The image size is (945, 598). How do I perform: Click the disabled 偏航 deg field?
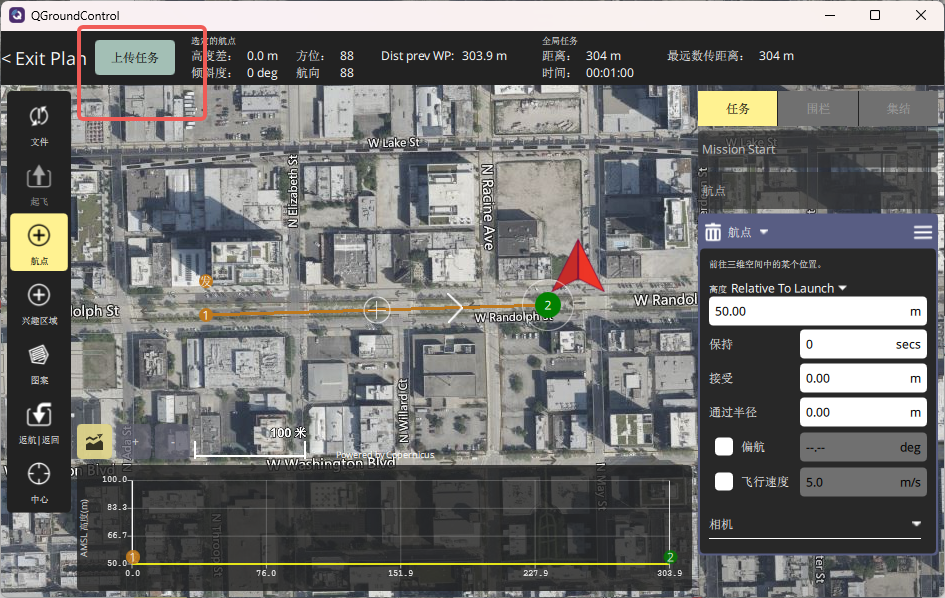click(863, 447)
